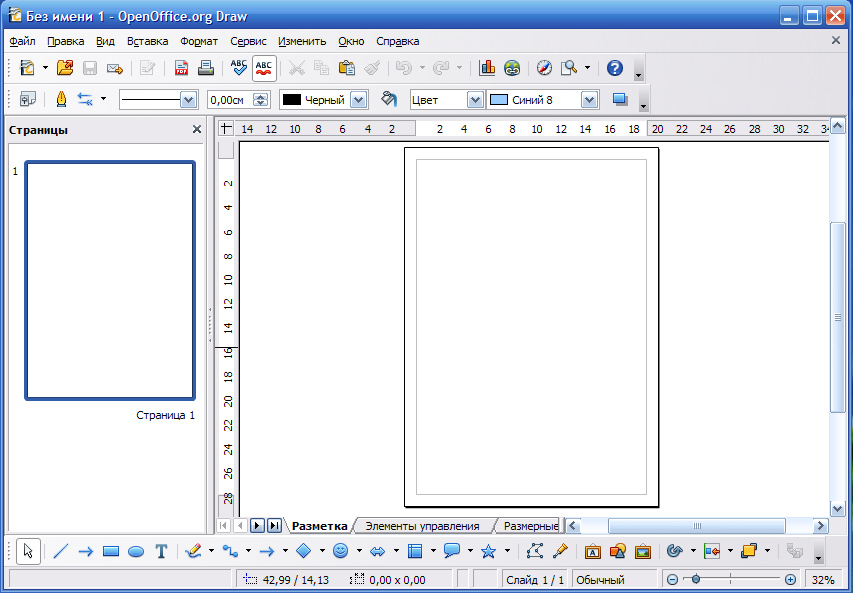This screenshot has width=853, height=593.
Task: Click the Export as PDF icon
Action: (x=182, y=68)
